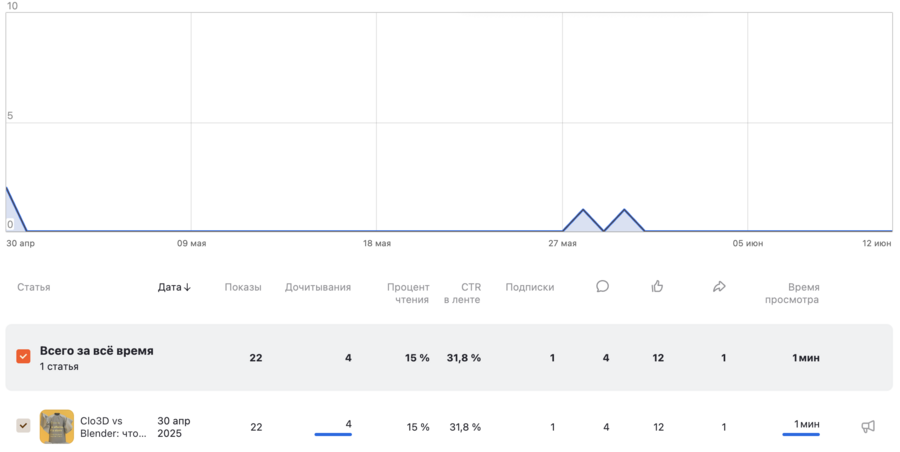Click the chart peak after 27 мая
The width and height of the screenshot is (900, 452).
tap(583, 210)
